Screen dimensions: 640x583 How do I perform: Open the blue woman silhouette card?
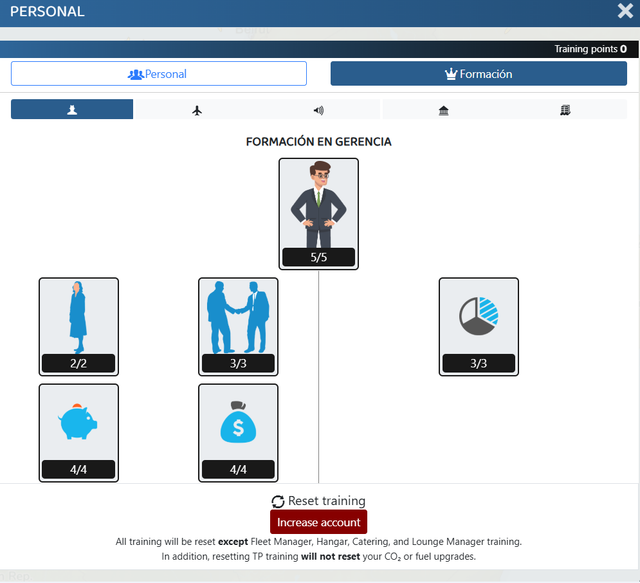pyautogui.click(x=79, y=327)
